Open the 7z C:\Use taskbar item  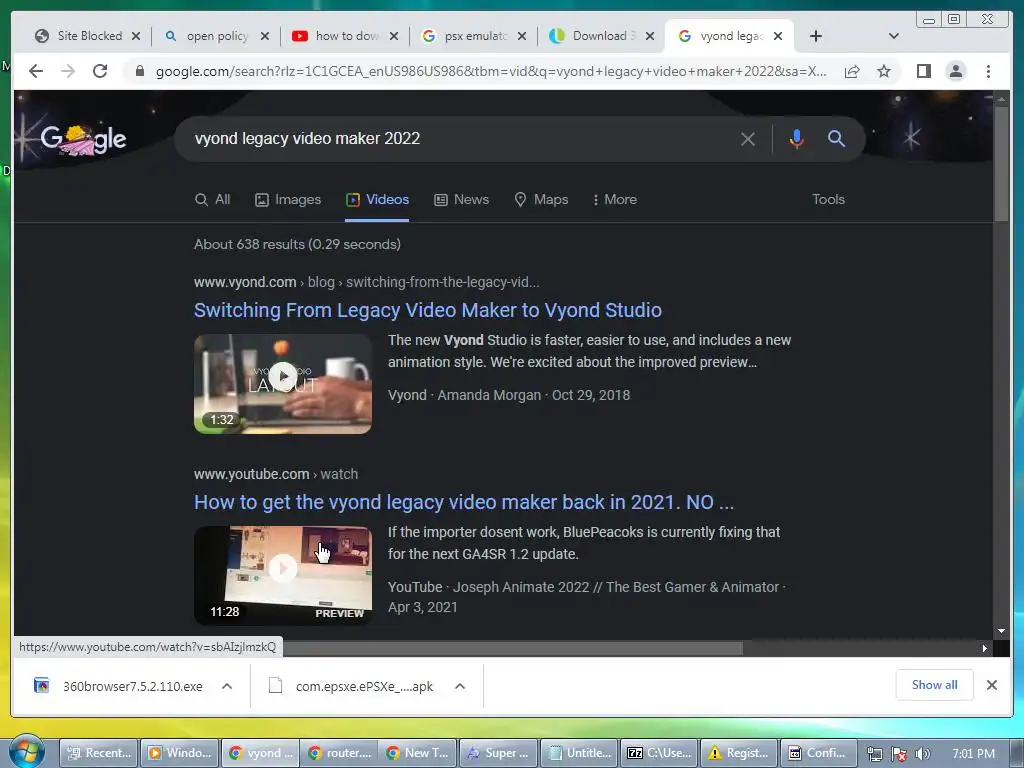(x=659, y=753)
